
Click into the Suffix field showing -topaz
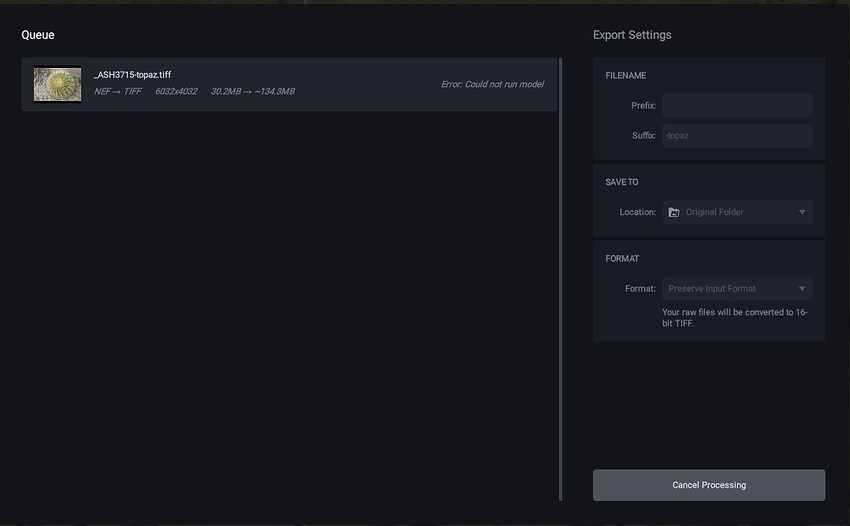tap(737, 136)
